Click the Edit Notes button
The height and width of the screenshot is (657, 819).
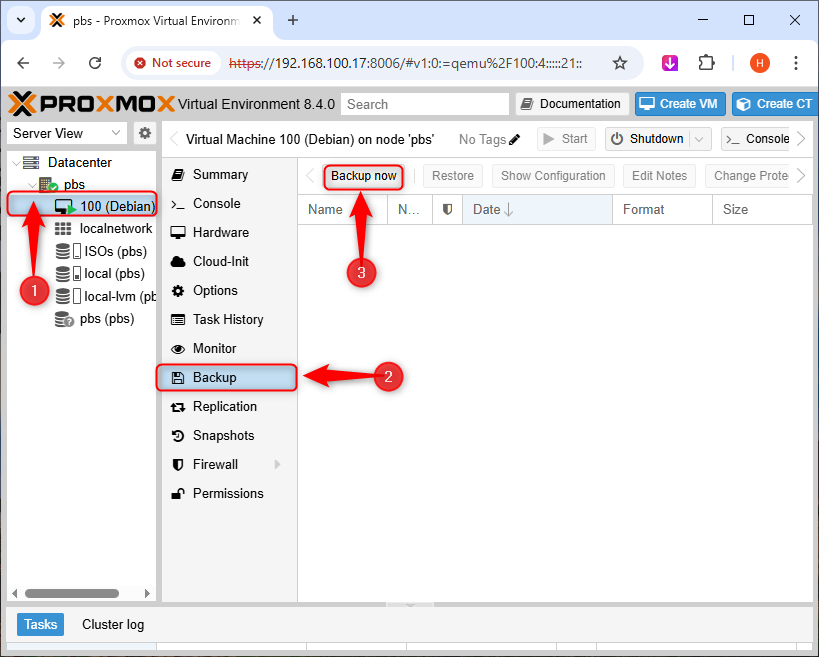coord(659,176)
